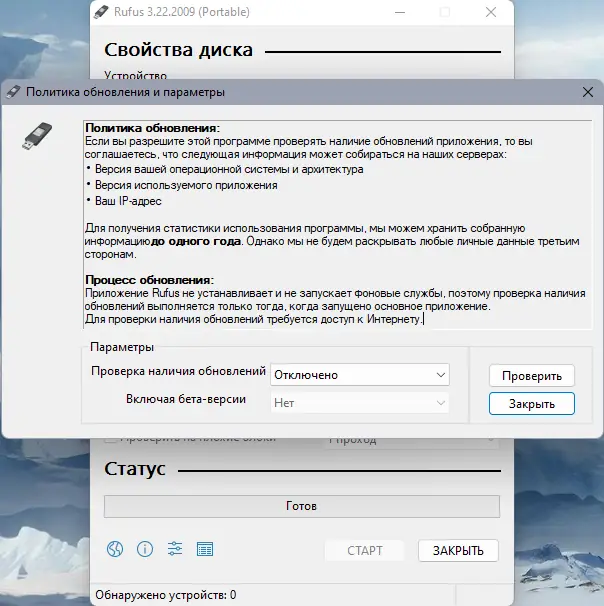Open the About info icon in Rufus
This screenshot has width=604, height=606.
pyautogui.click(x=145, y=549)
